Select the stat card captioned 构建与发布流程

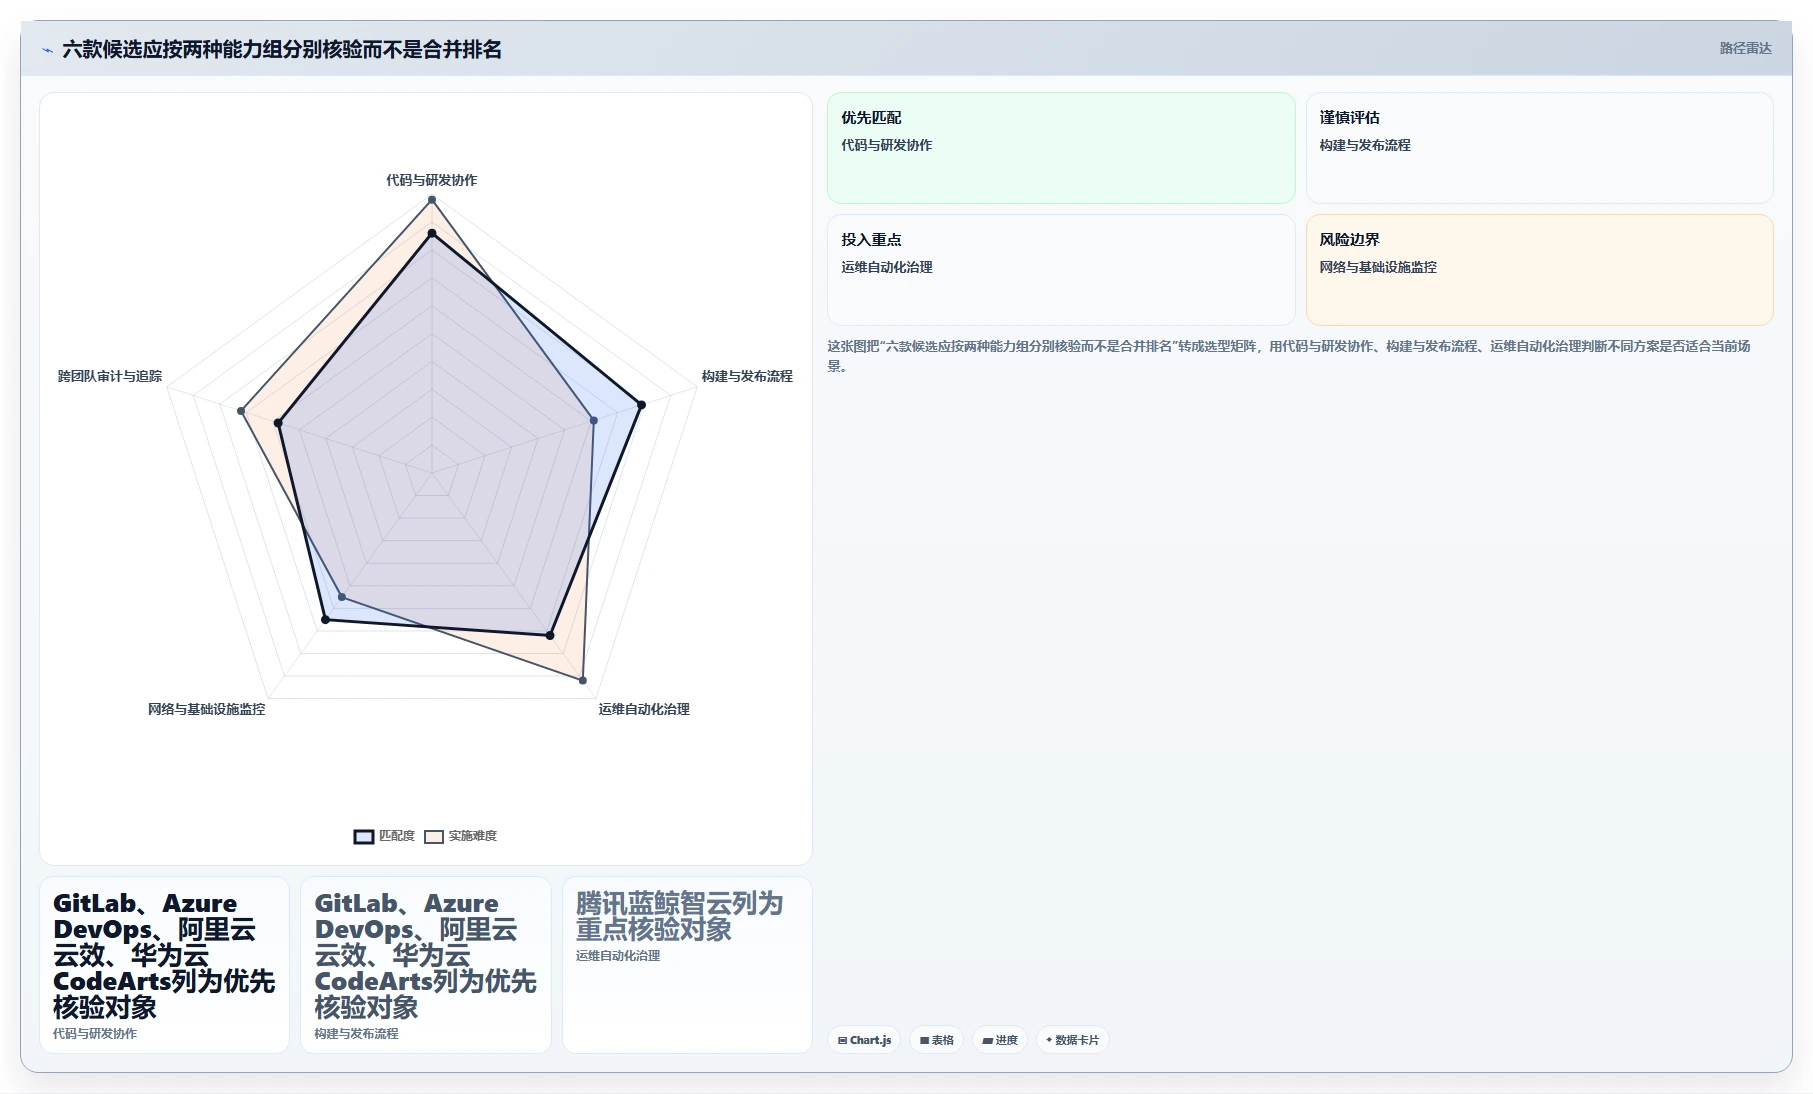coord(426,965)
